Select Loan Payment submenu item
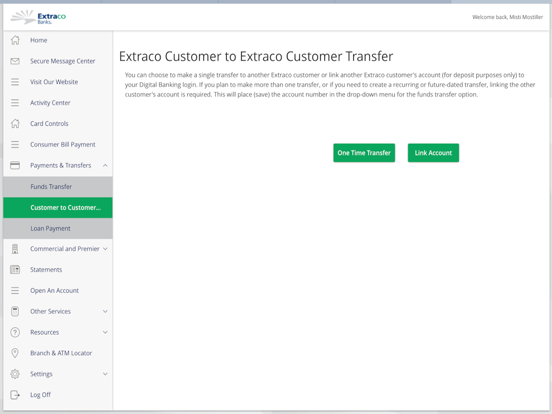 (x=58, y=228)
